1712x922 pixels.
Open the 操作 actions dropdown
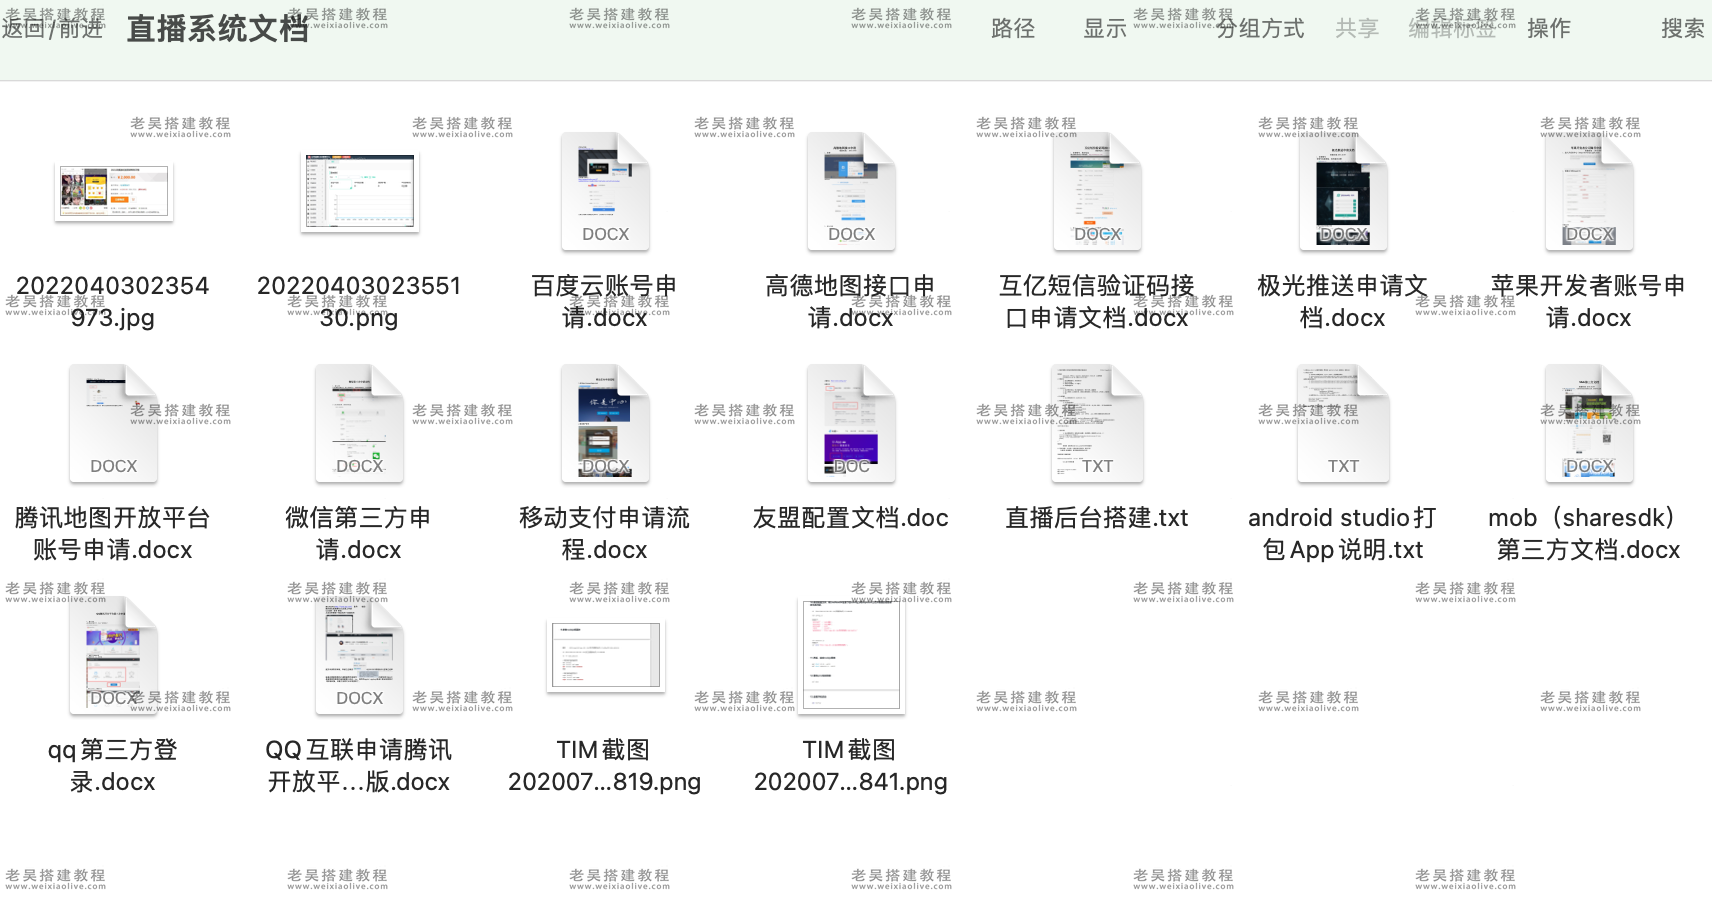1548,29
